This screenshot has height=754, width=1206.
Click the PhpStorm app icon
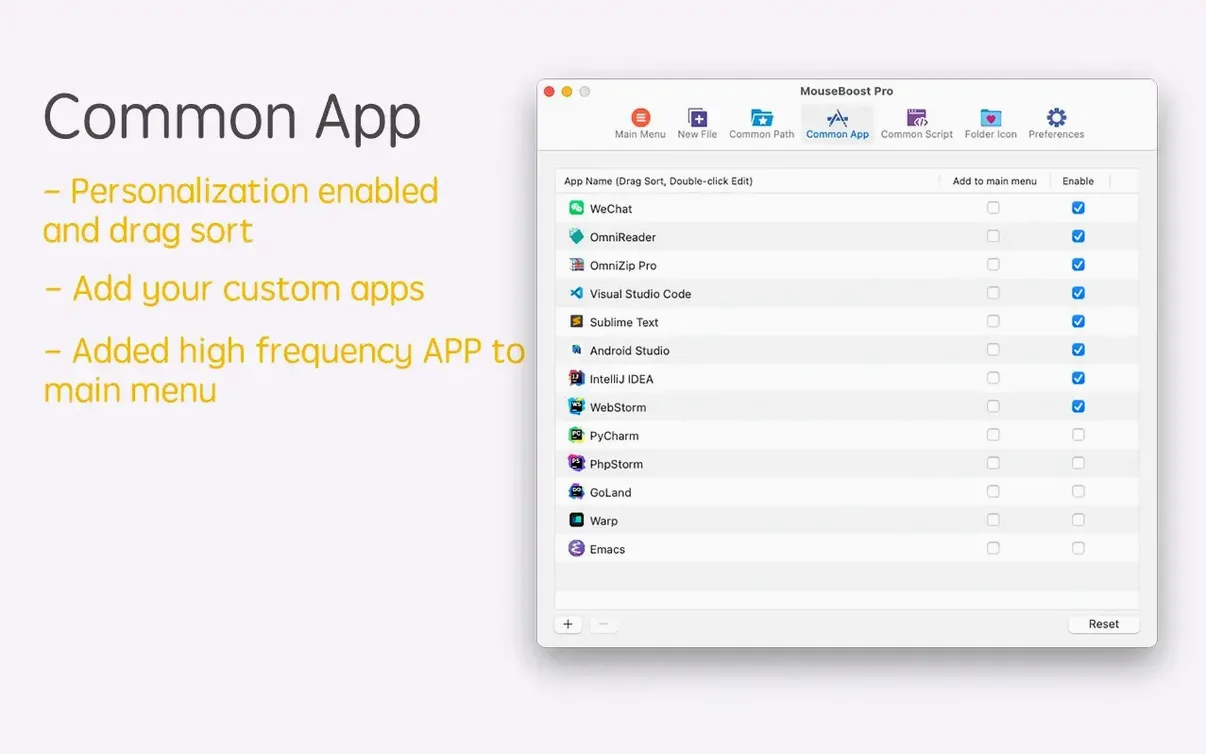coord(576,463)
